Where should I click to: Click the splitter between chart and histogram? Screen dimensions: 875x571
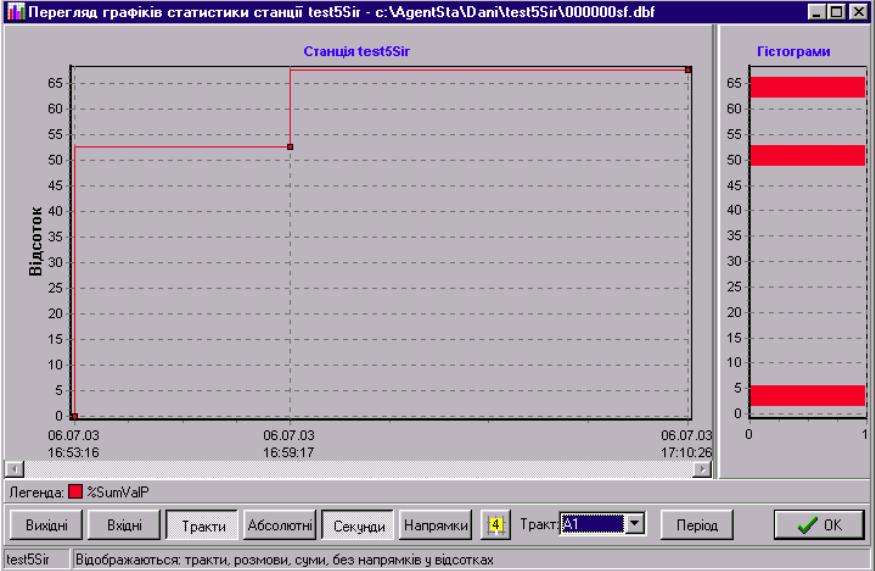[x=715, y=251]
